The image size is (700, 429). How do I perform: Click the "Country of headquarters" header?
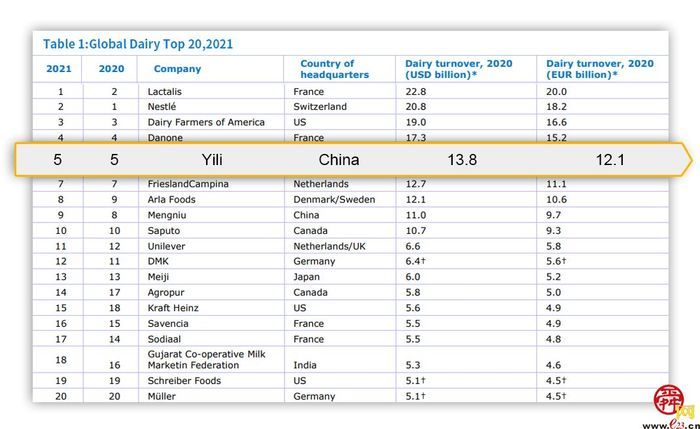coord(335,69)
